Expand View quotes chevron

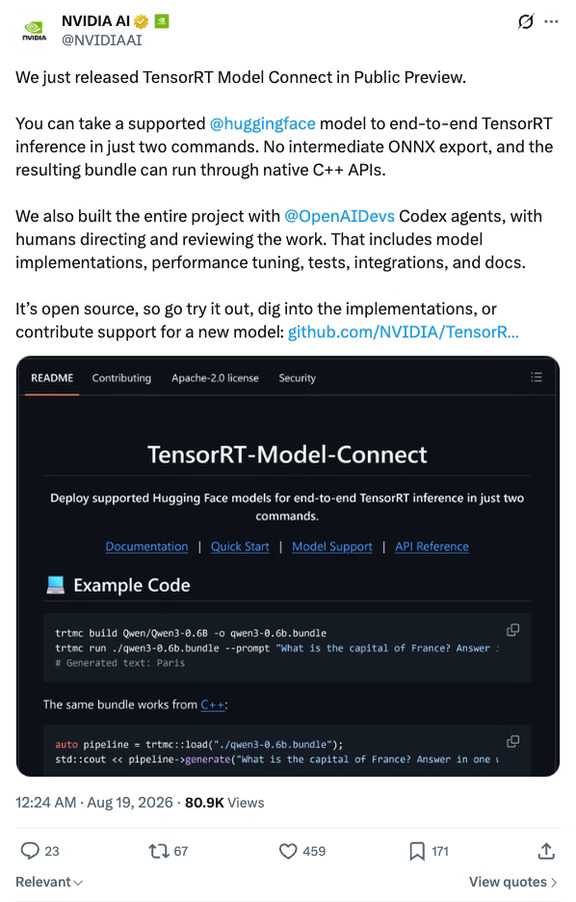(x=554, y=882)
